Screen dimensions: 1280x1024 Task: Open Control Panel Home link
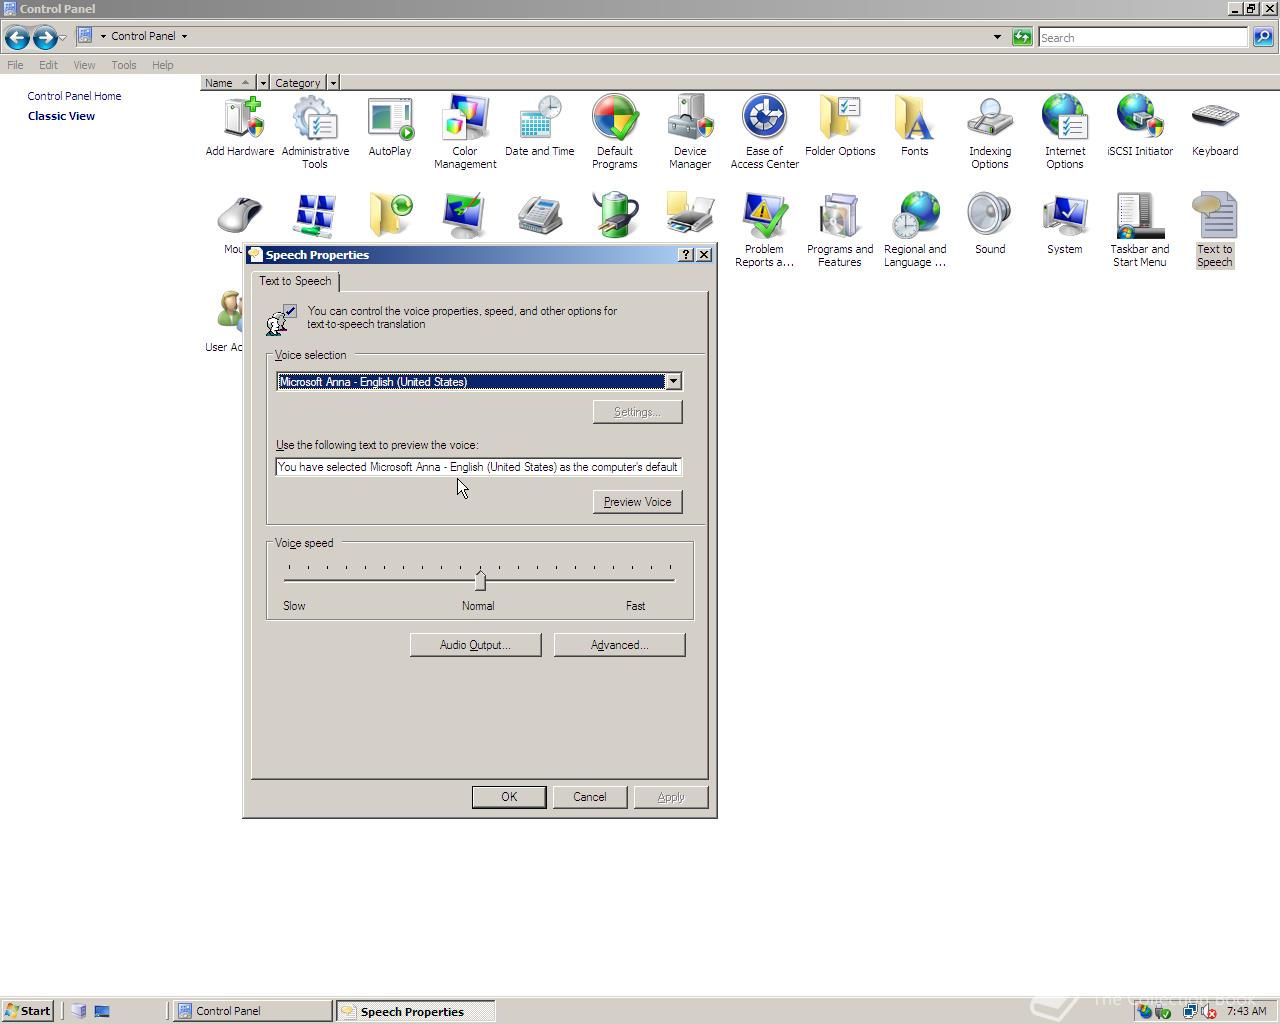click(74, 96)
